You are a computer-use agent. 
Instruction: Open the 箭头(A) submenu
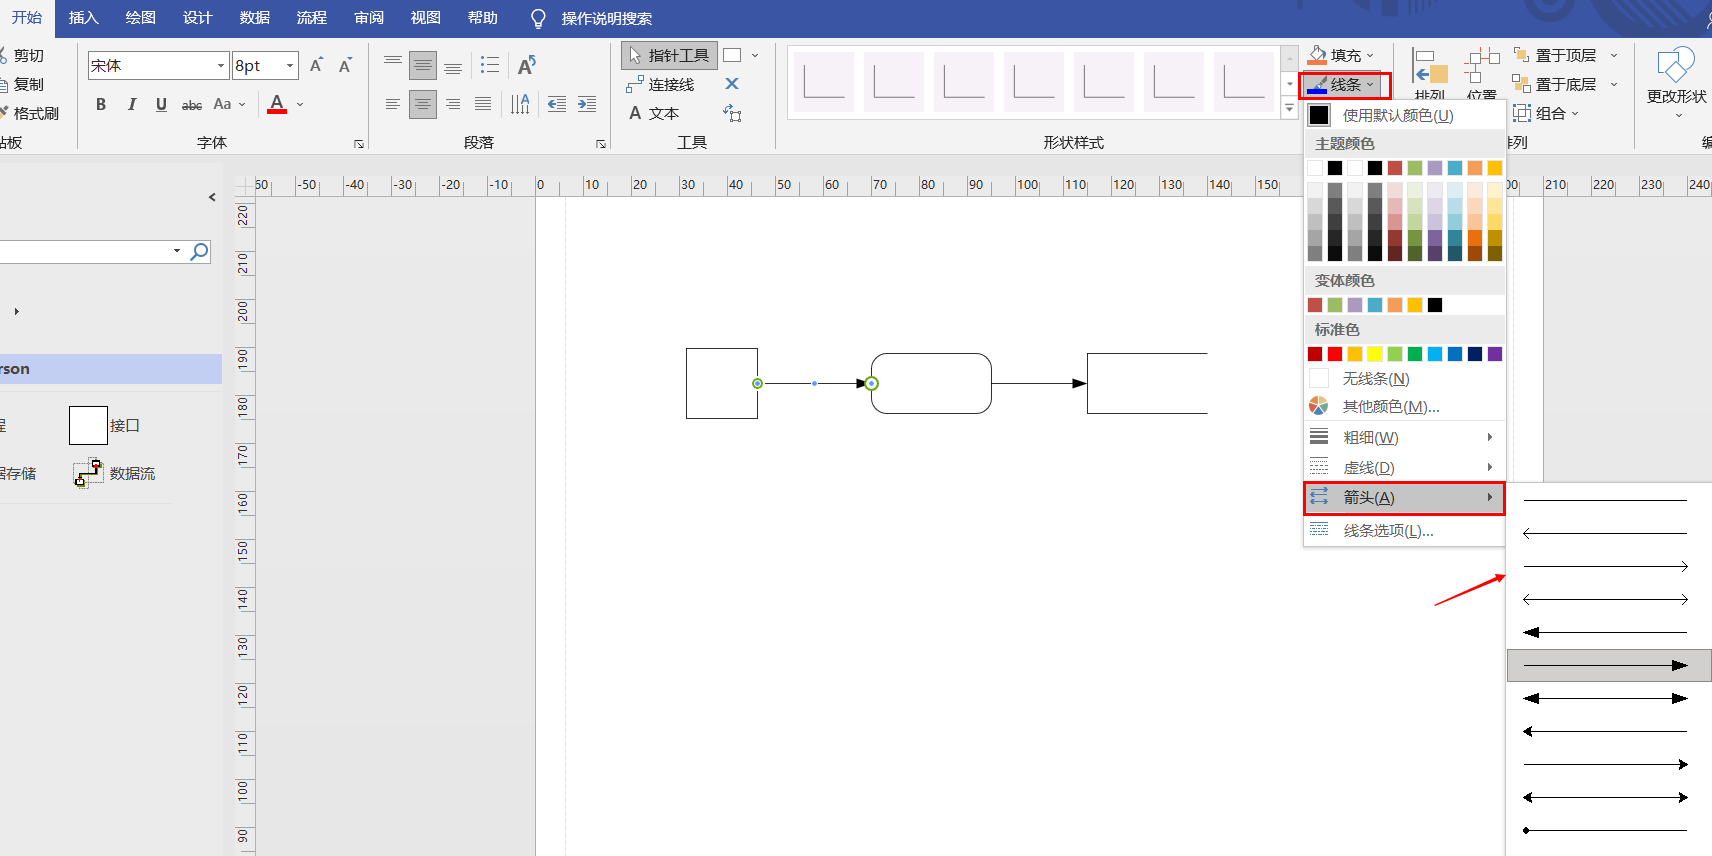click(x=1404, y=498)
